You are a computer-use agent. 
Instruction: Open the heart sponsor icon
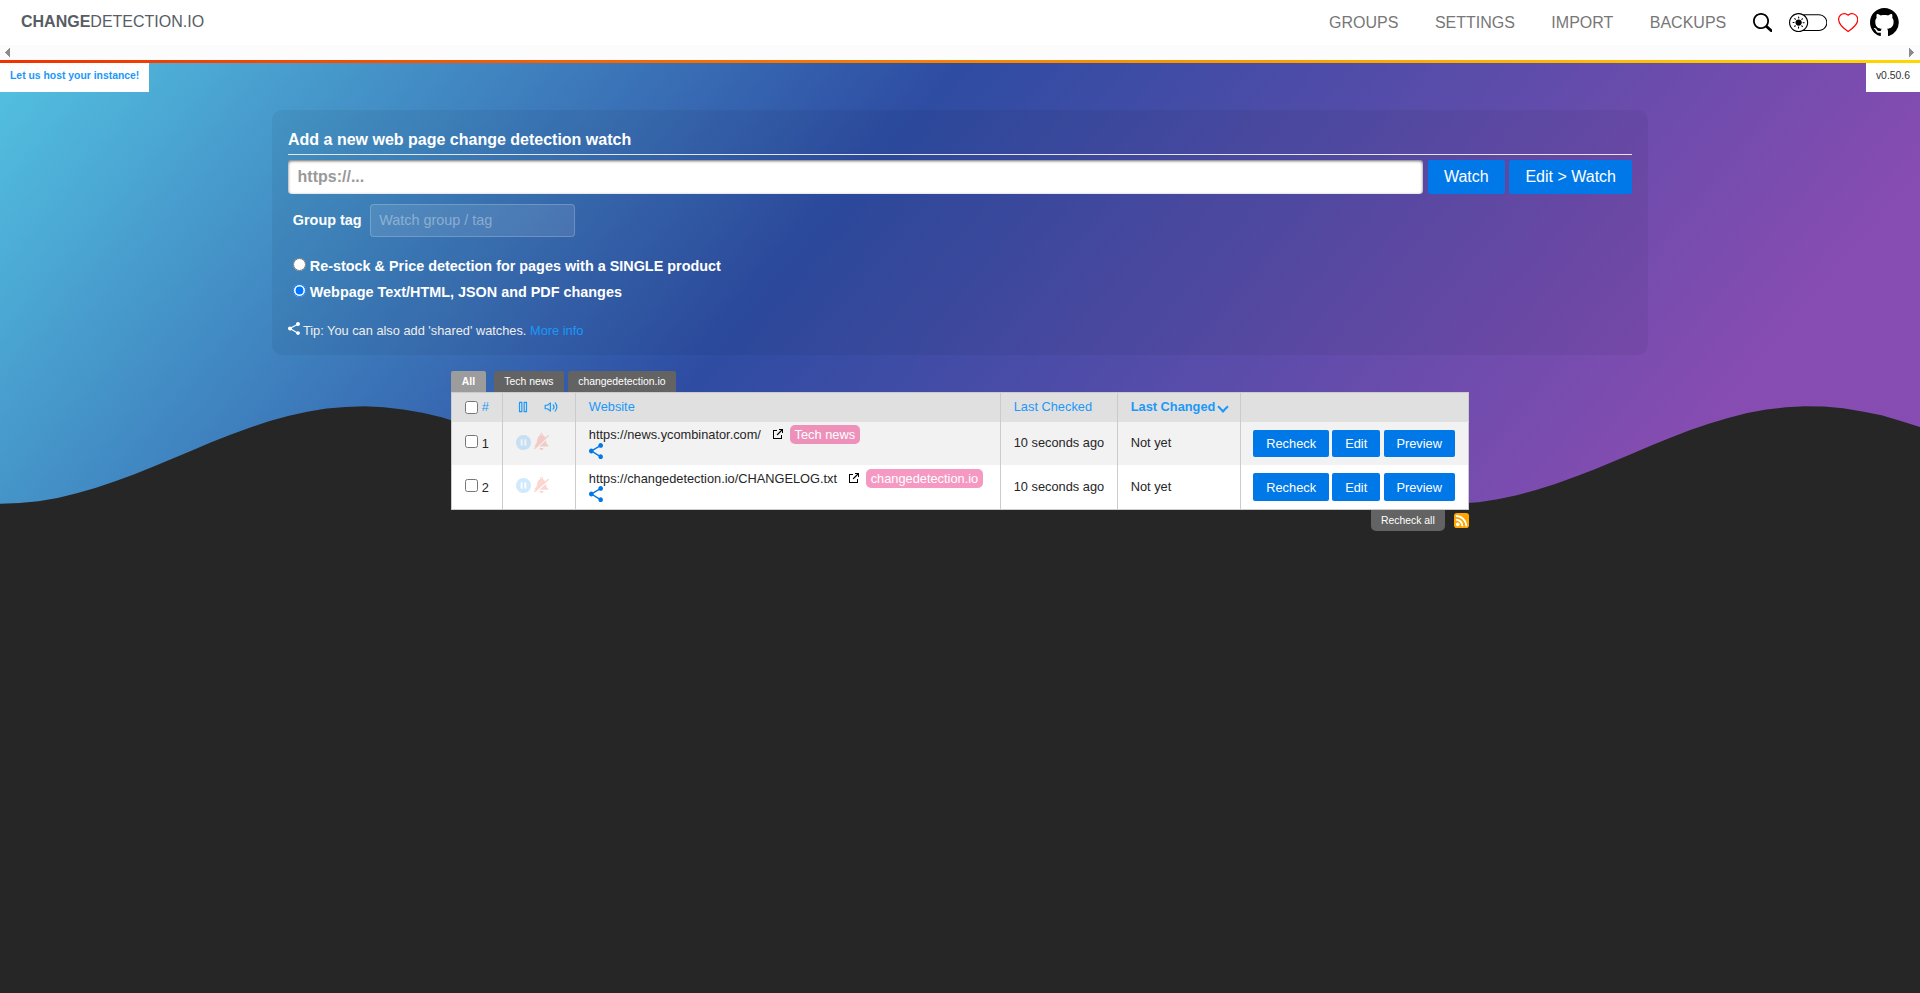click(1848, 22)
